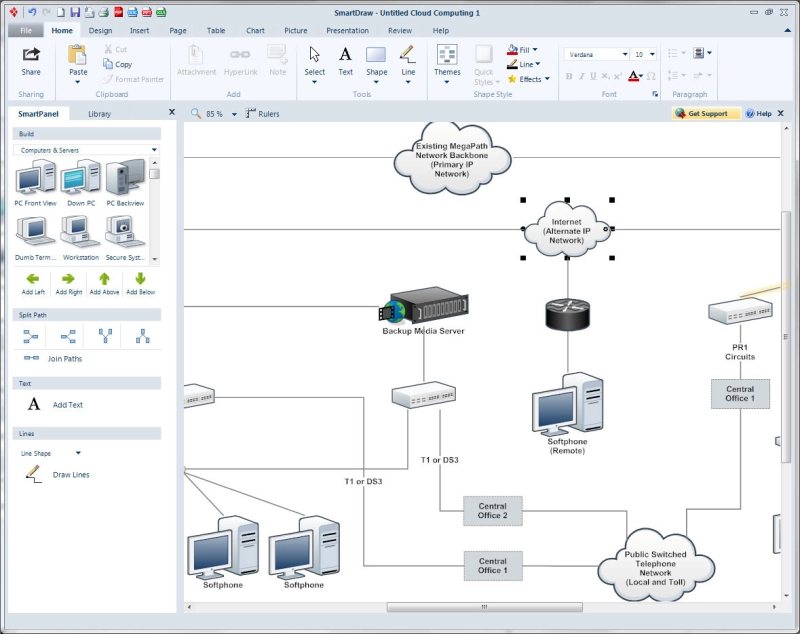
Task: Click Get Support button
Action: tap(707, 113)
